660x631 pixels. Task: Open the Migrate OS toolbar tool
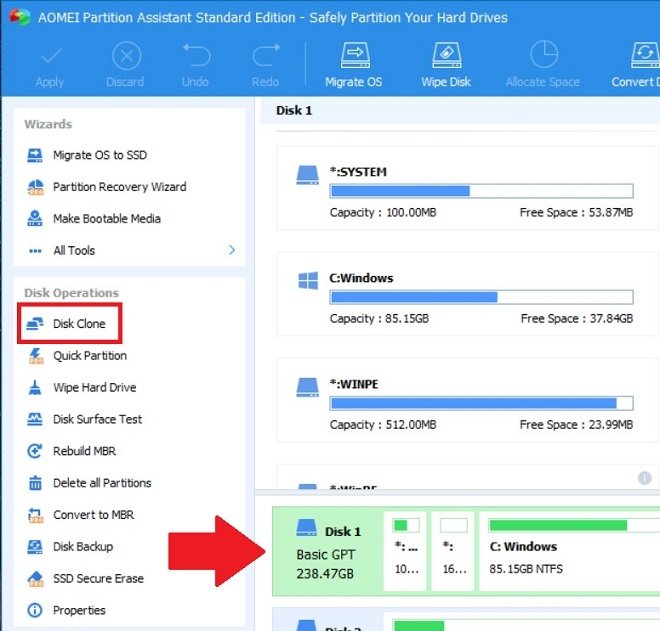tap(354, 65)
